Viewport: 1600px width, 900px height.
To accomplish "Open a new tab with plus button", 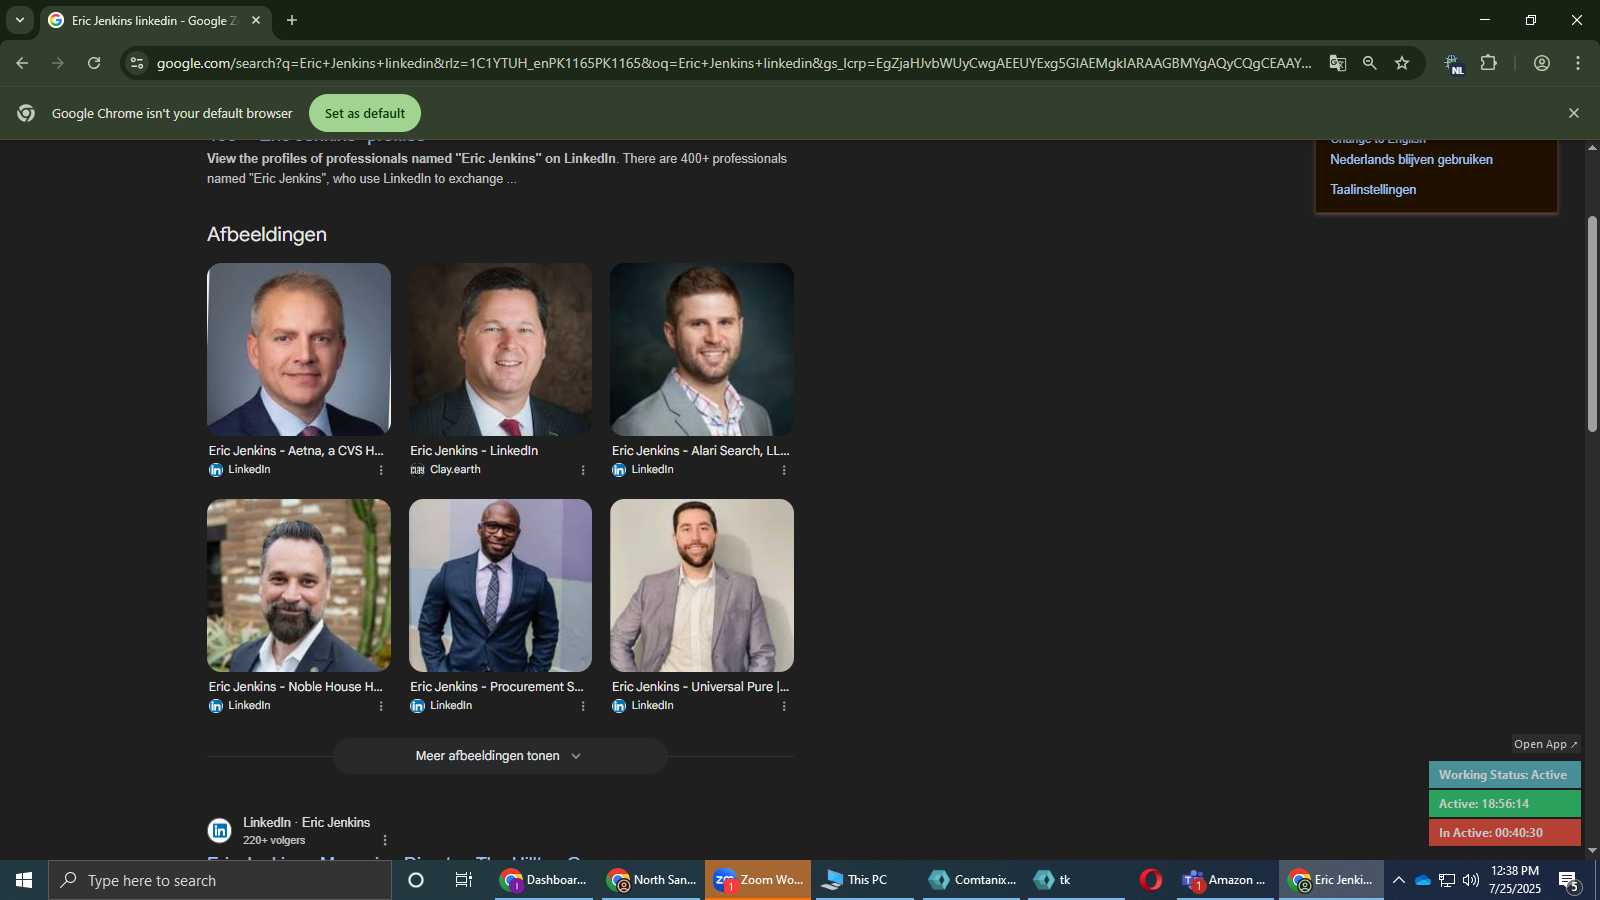I will pyautogui.click(x=292, y=20).
